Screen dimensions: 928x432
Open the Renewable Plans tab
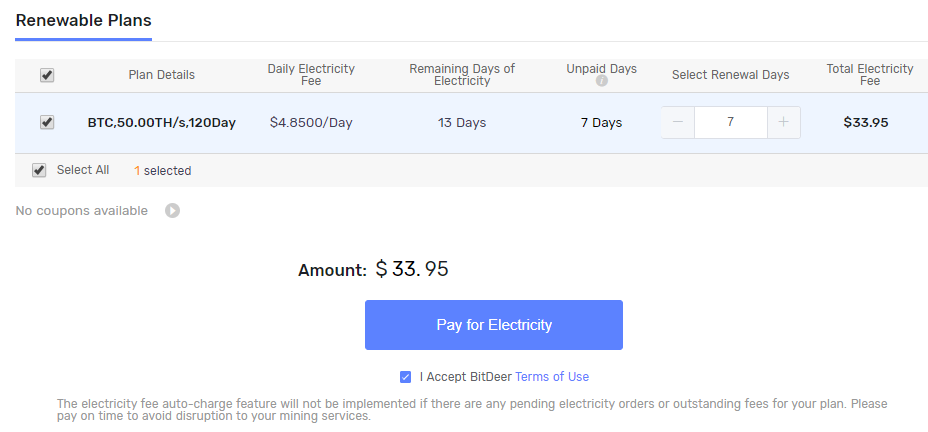[x=83, y=21]
